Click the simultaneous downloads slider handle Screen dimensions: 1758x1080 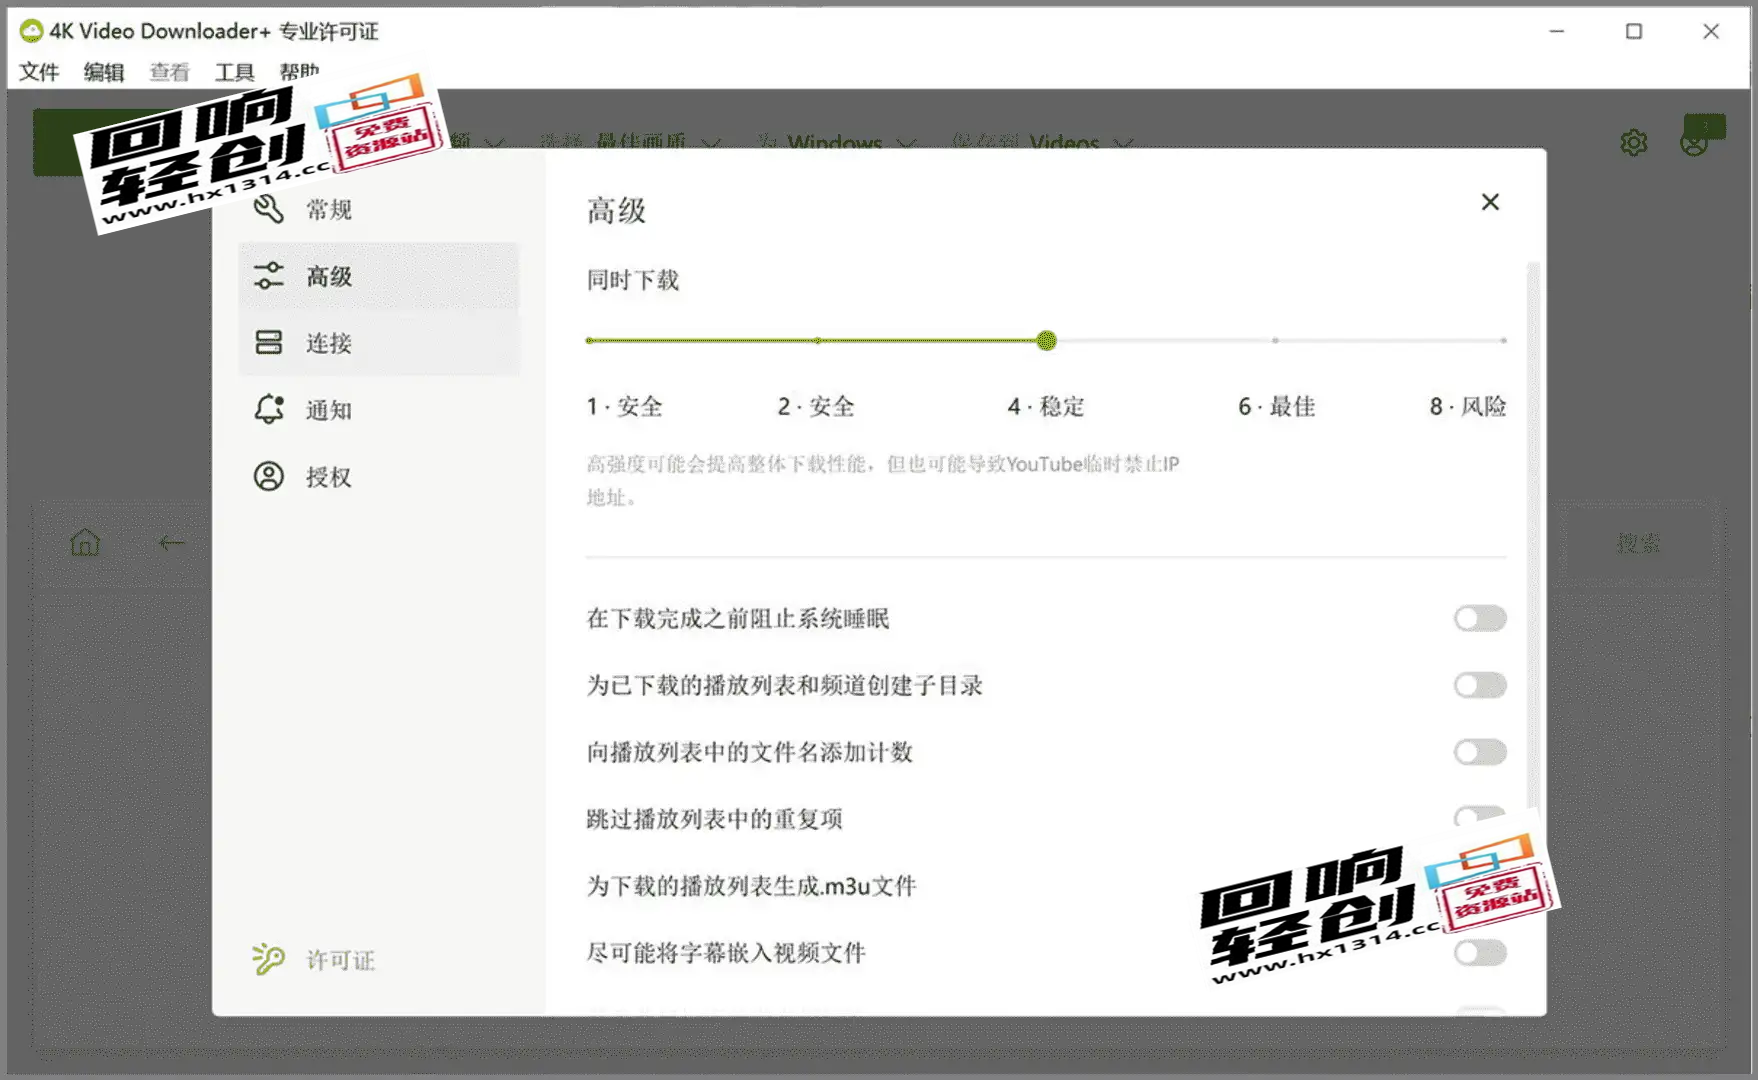point(1046,341)
